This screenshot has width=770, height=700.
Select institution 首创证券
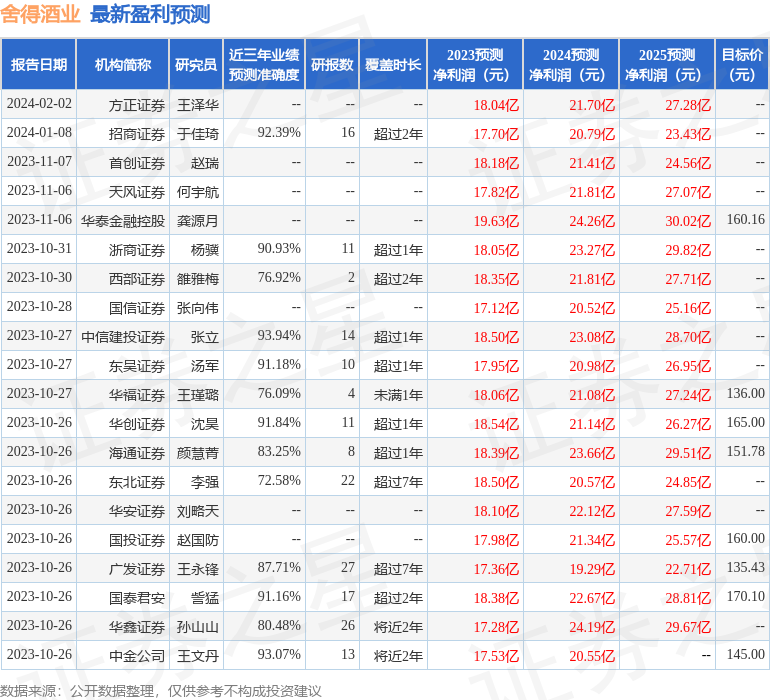[x=137, y=163]
